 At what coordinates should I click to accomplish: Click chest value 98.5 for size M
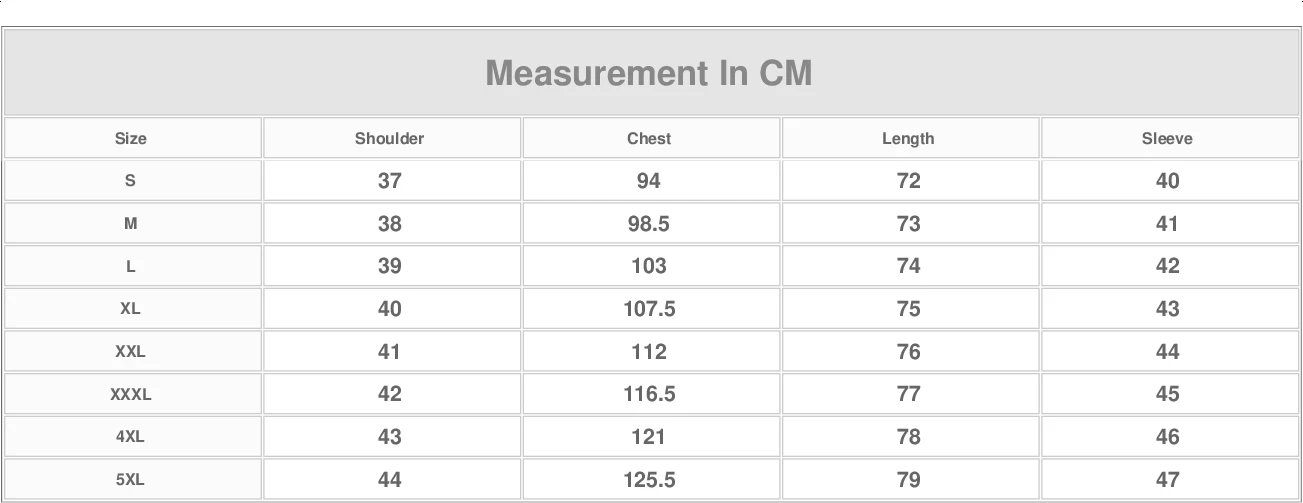pyautogui.click(x=649, y=224)
